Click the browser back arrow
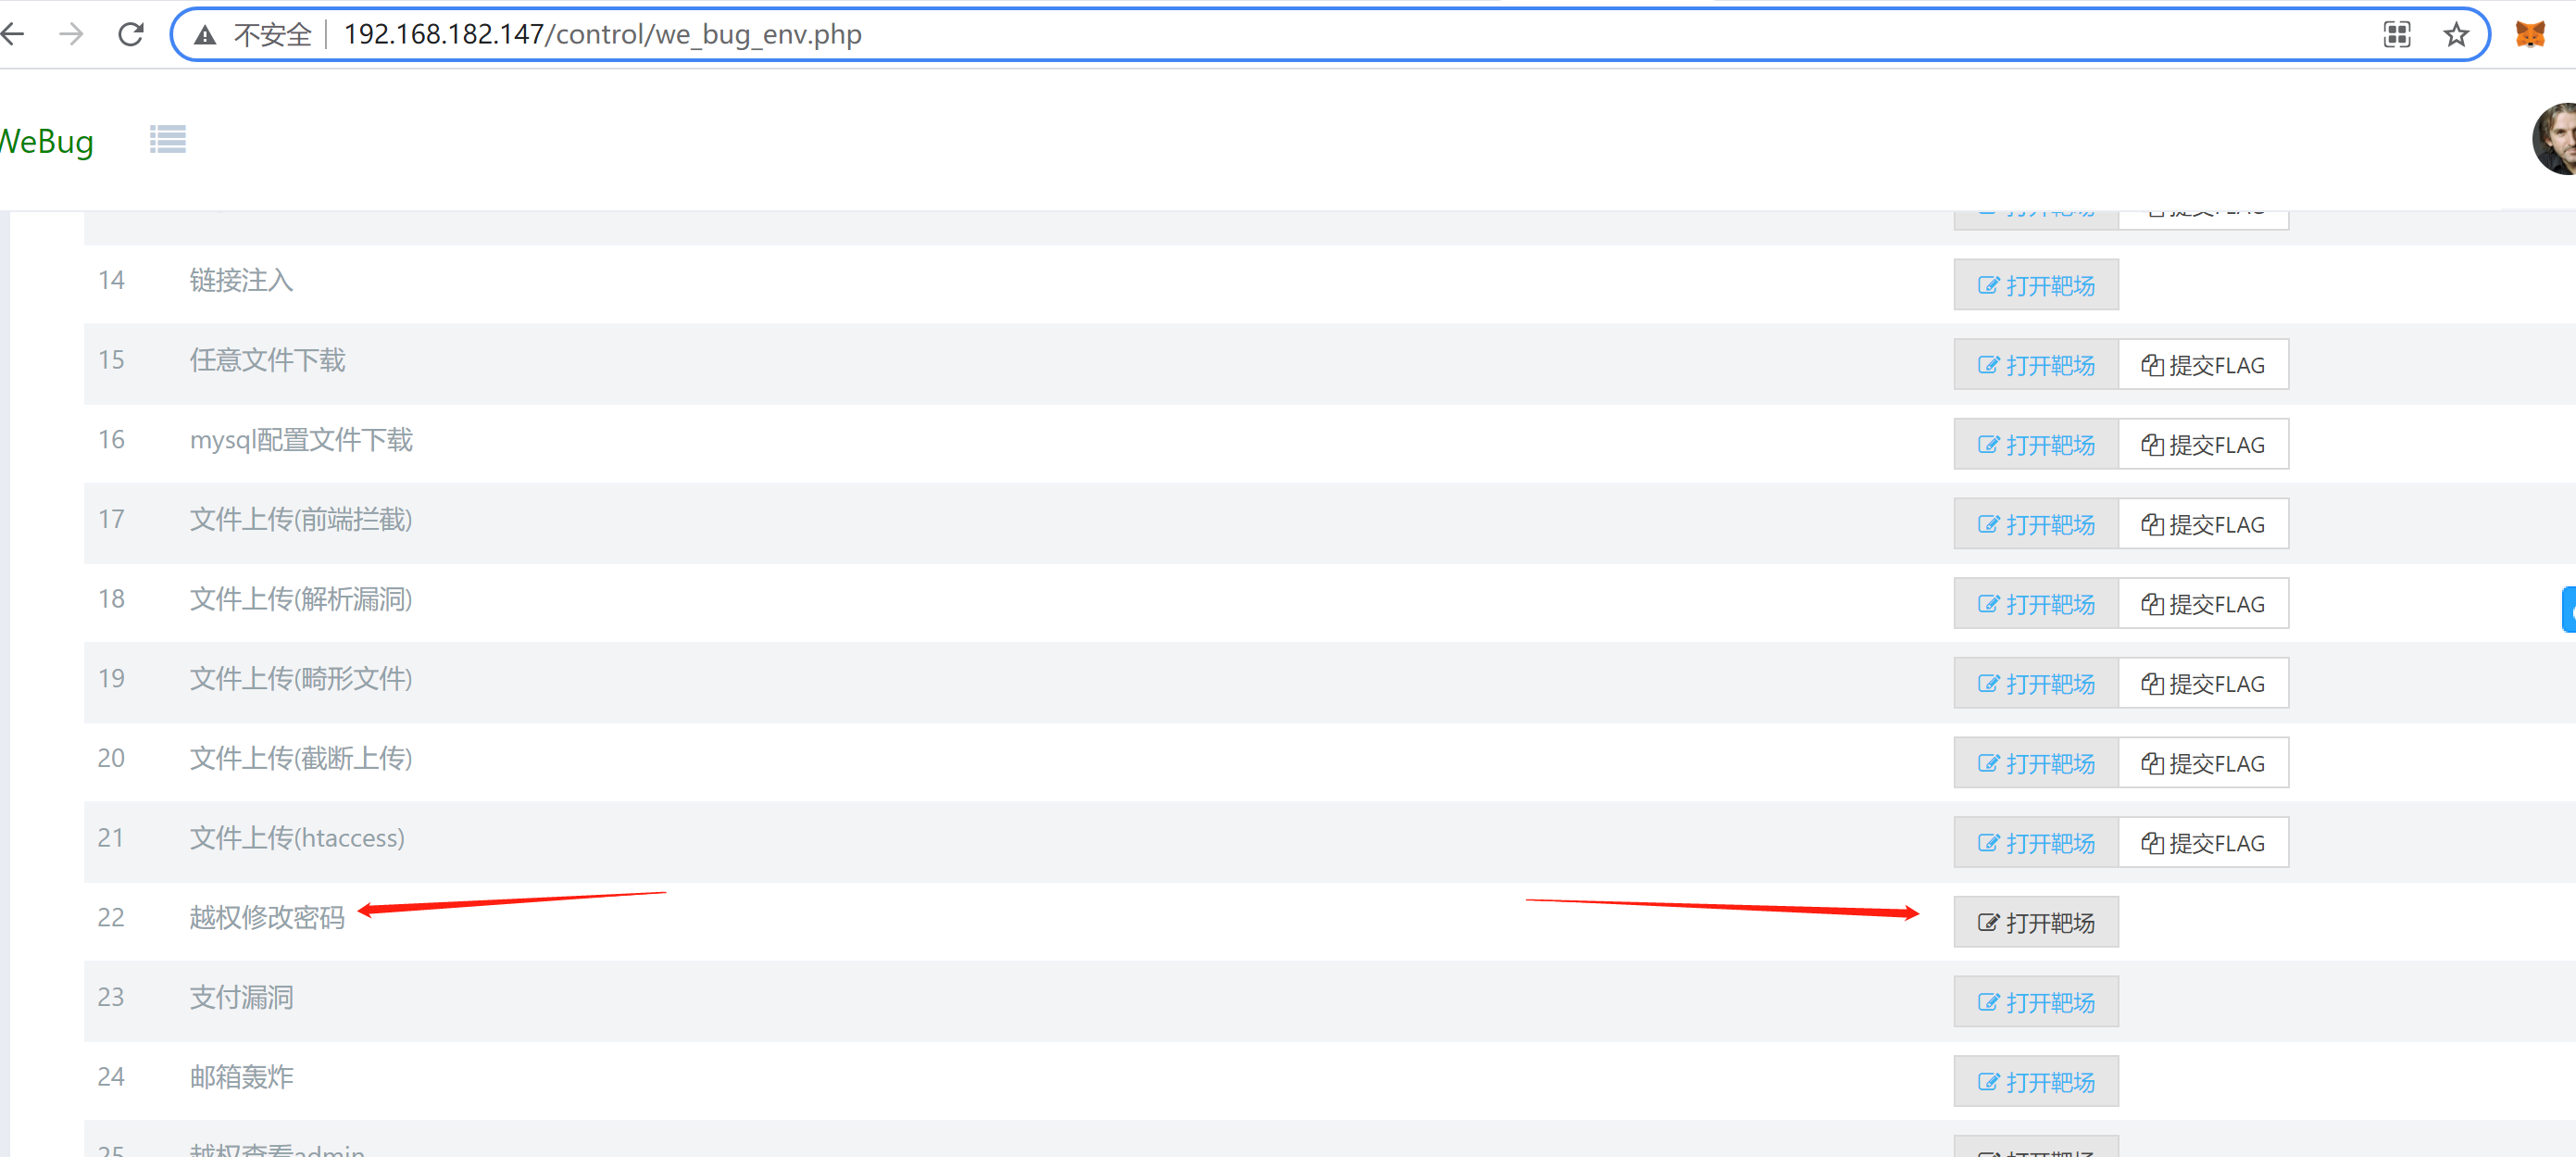Image resolution: width=2576 pixels, height=1157 pixels. [x=12, y=34]
